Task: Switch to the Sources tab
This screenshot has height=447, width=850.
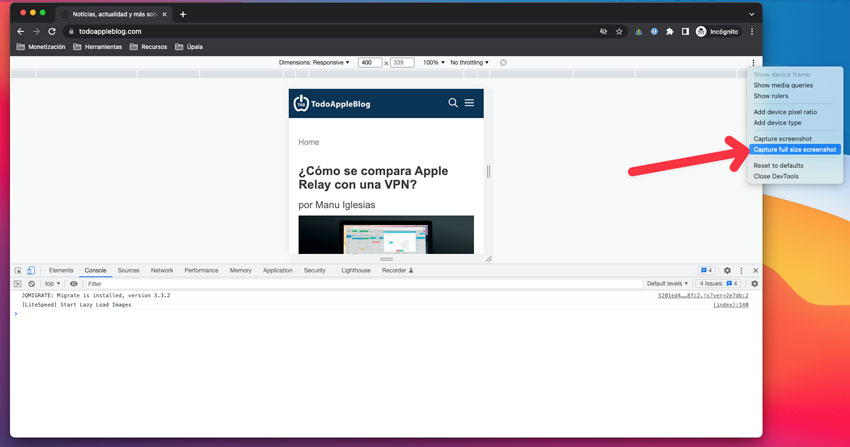Action: click(128, 270)
